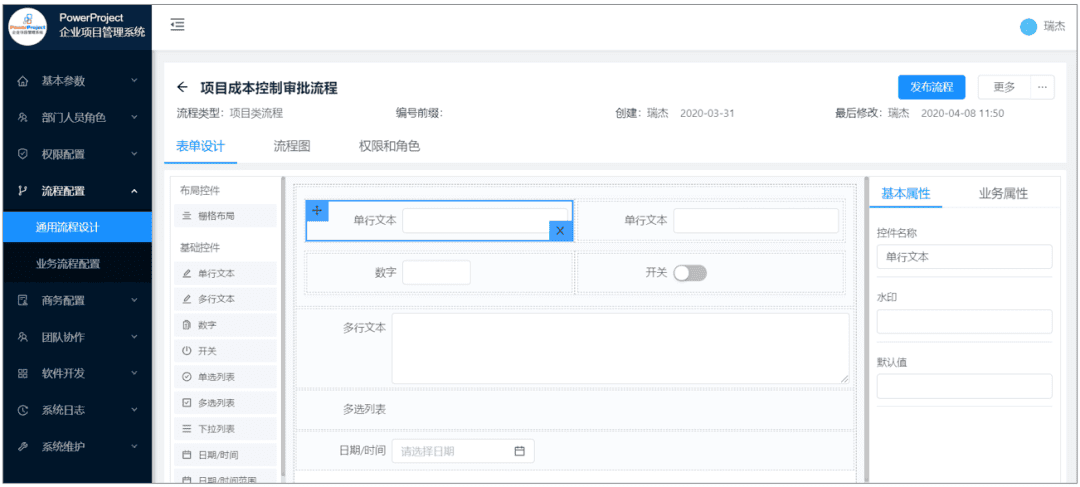Open 业务流程配置 in sidebar
Viewport: 1080px width, 487px height.
[76, 264]
